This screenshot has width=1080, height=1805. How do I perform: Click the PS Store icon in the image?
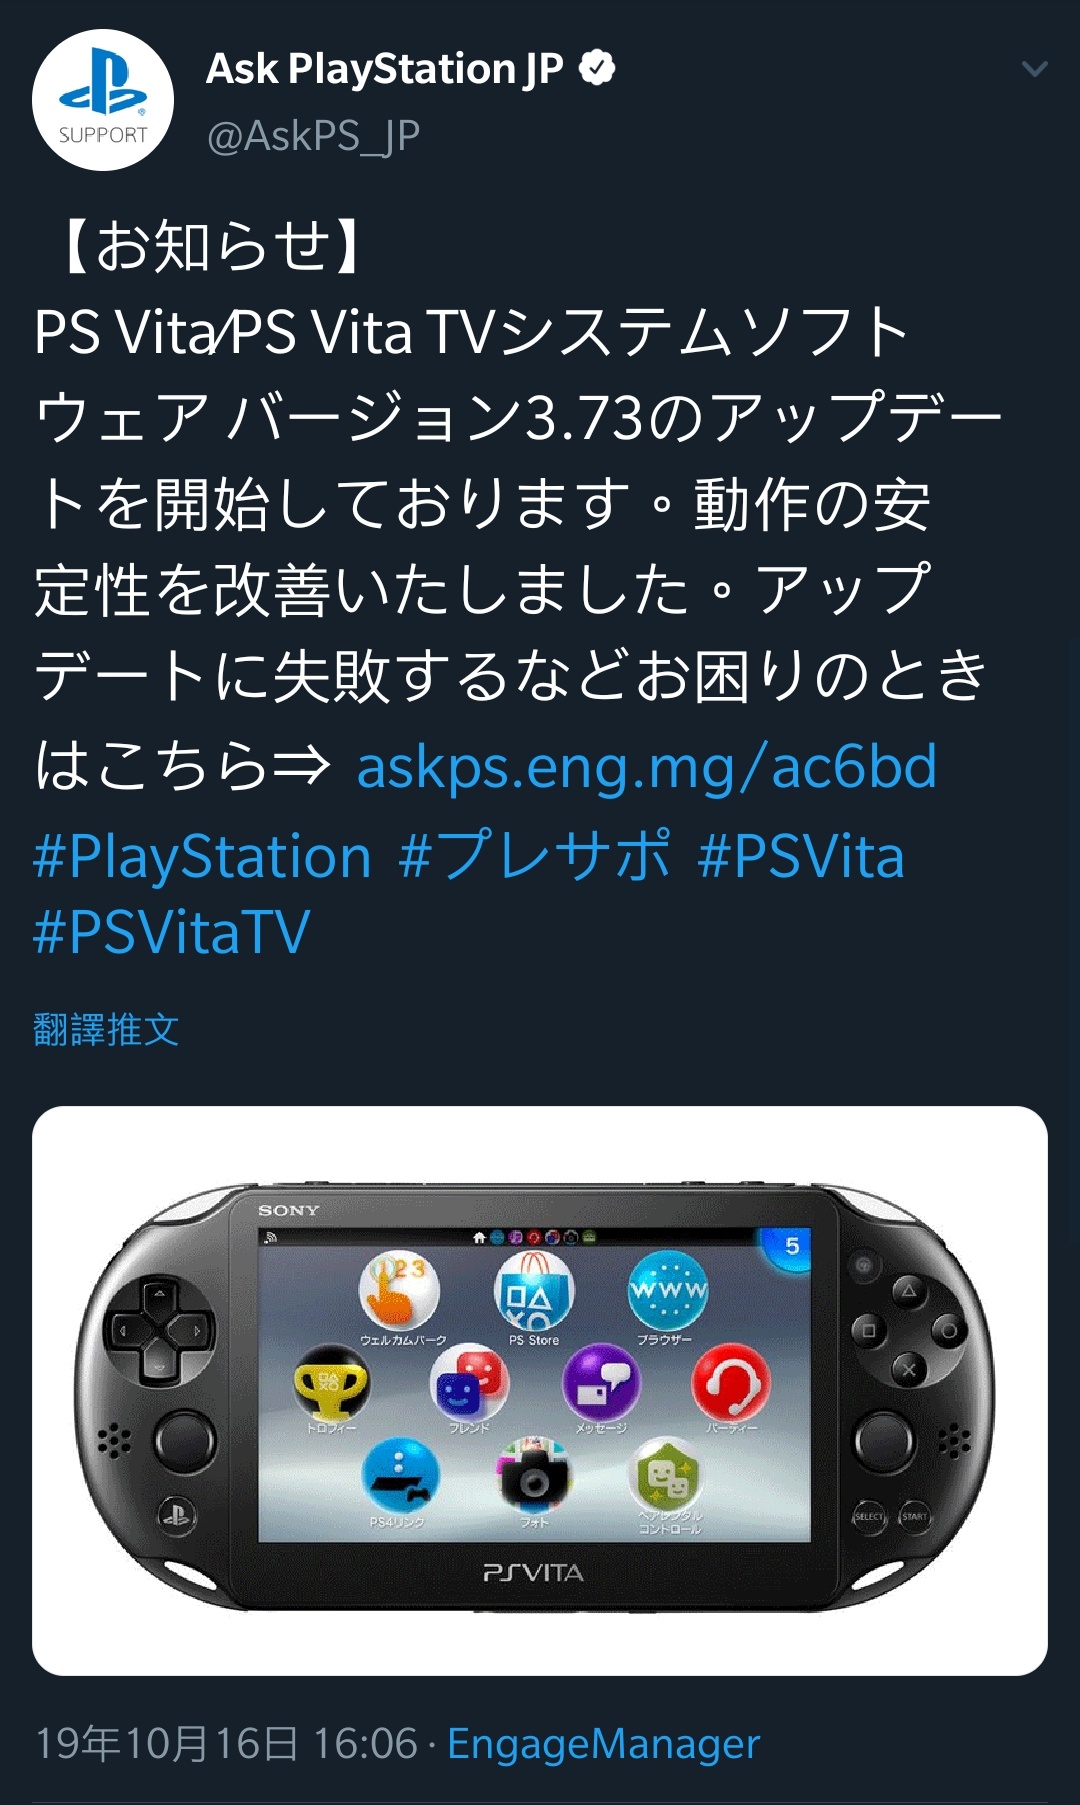click(534, 1292)
